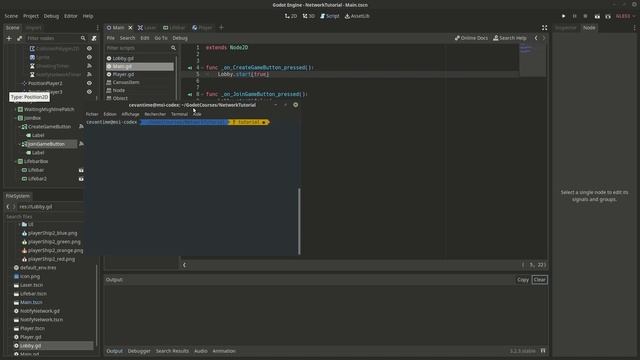This screenshot has width=640, height=360.
Task: Click the play custom scene icon
Action: pyautogui.click(x=608, y=16)
